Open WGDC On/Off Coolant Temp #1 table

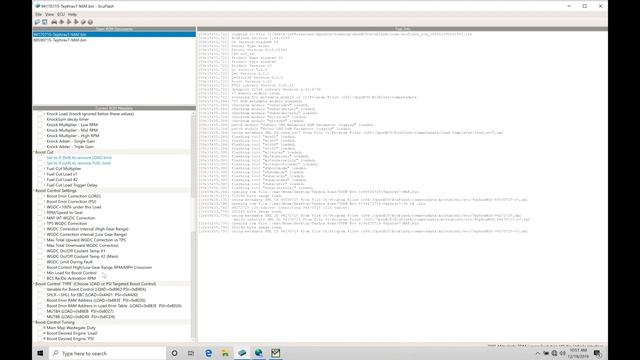(x=76, y=251)
